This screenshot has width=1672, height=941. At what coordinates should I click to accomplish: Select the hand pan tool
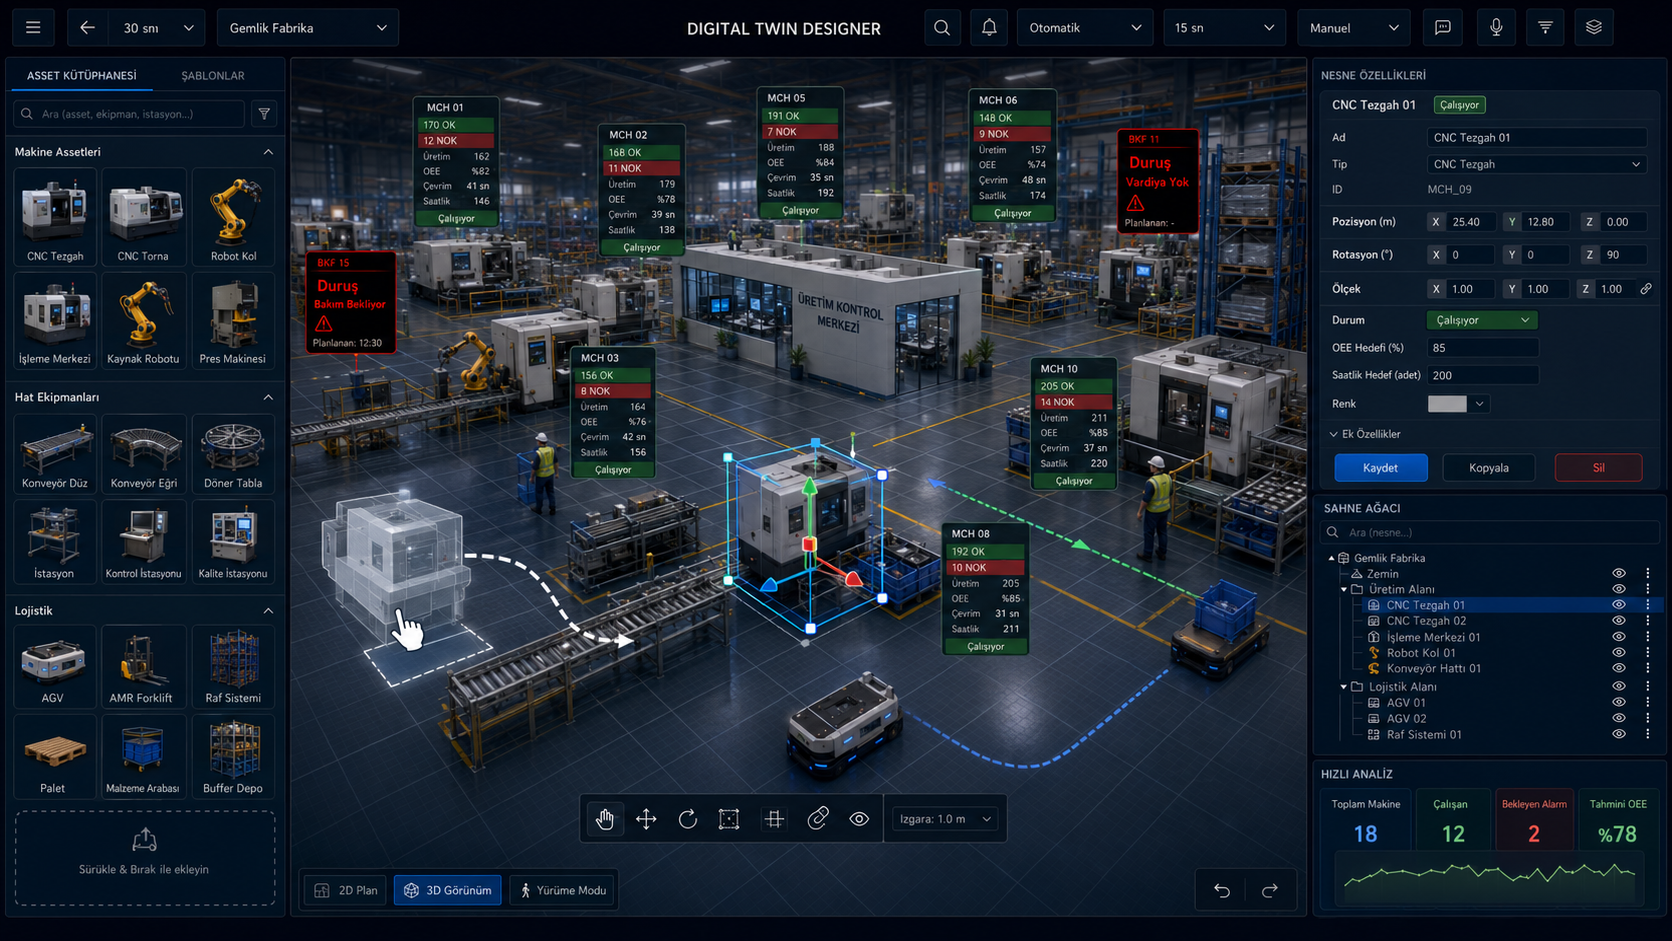point(605,819)
